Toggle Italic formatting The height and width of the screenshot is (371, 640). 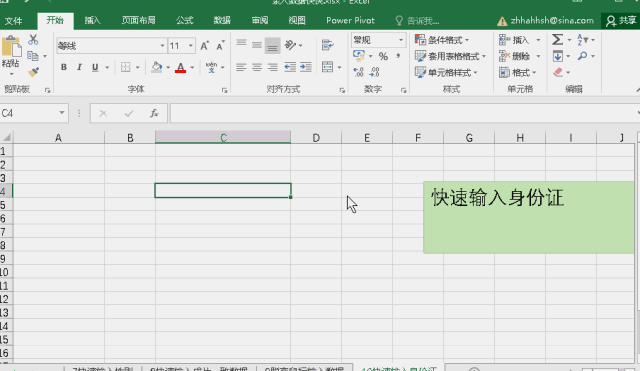pyautogui.click(x=79, y=67)
